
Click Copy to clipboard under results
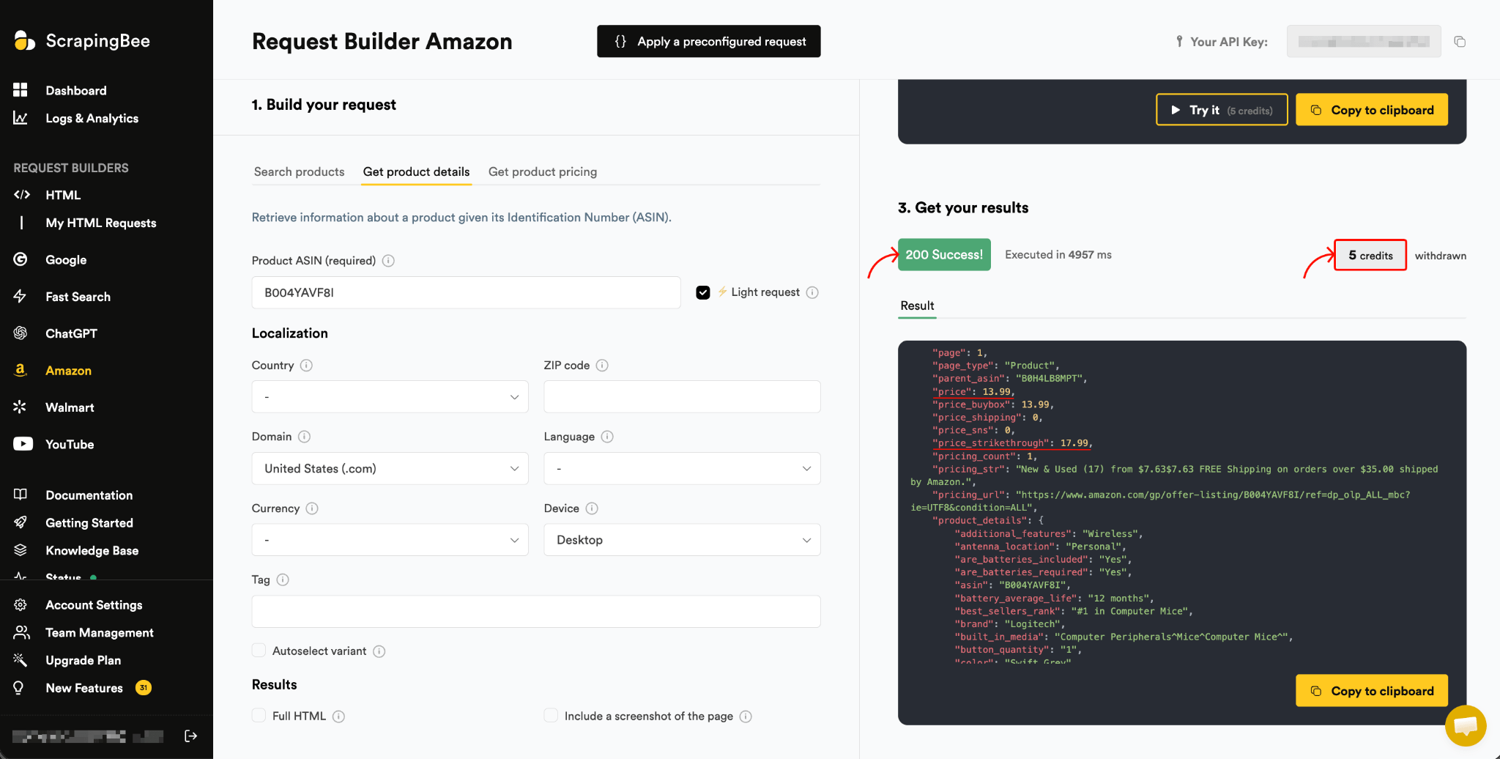tap(1372, 691)
